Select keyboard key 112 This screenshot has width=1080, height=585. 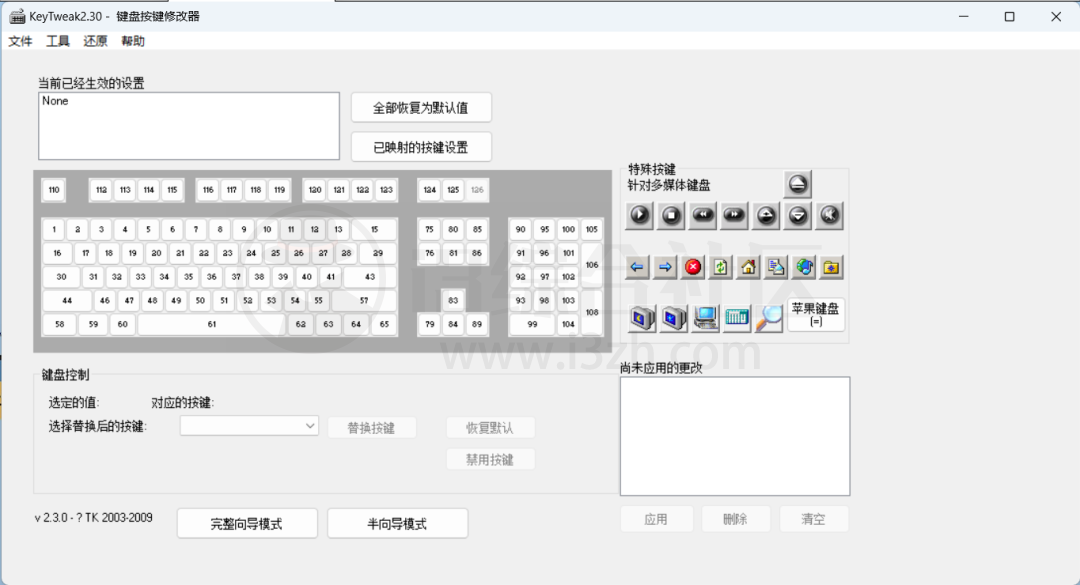(x=101, y=189)
